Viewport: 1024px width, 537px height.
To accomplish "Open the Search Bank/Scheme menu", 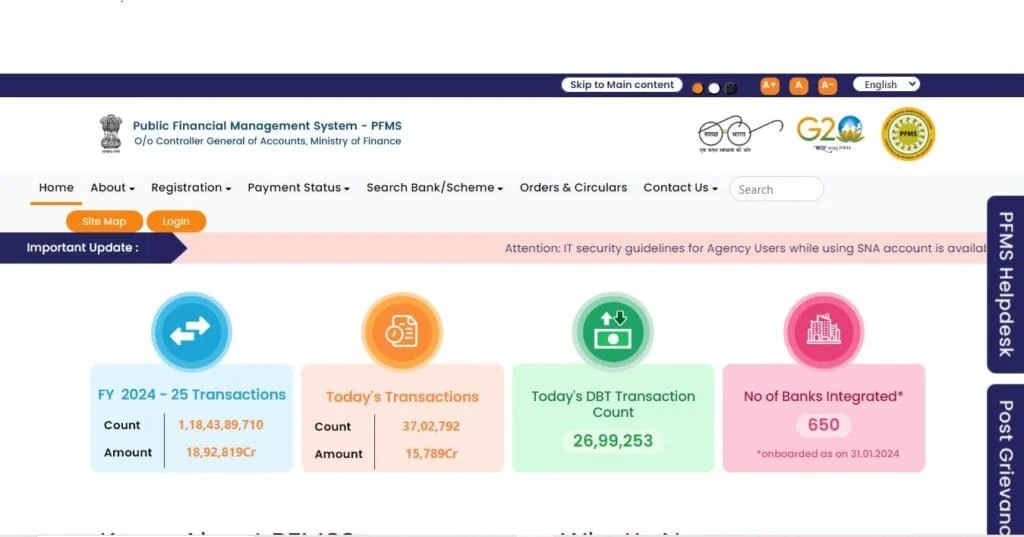I will [x=434, y=188].
